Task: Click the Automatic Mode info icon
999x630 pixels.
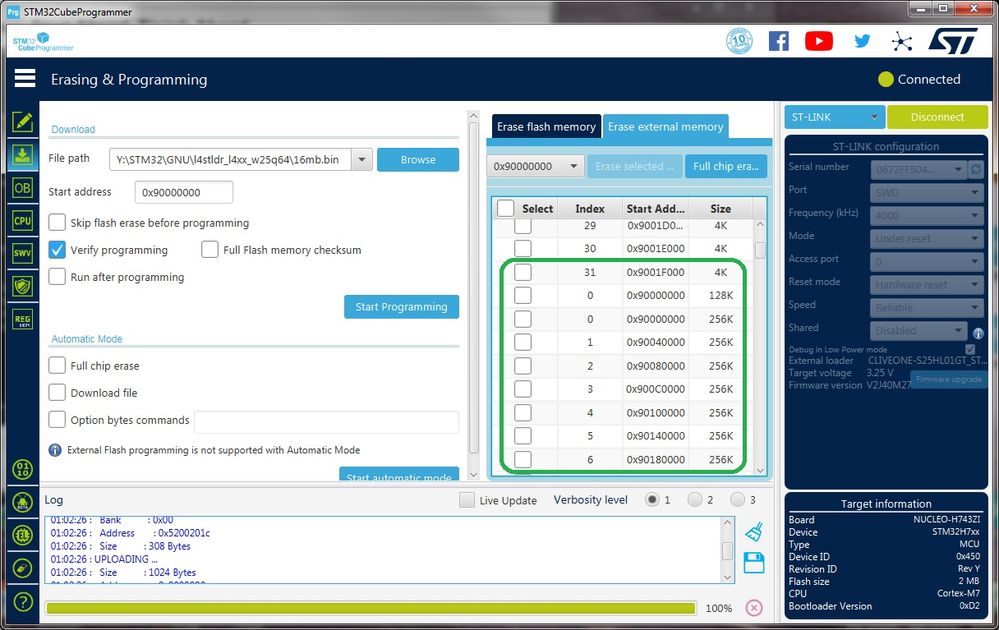Action: click(x=55, y=450)
